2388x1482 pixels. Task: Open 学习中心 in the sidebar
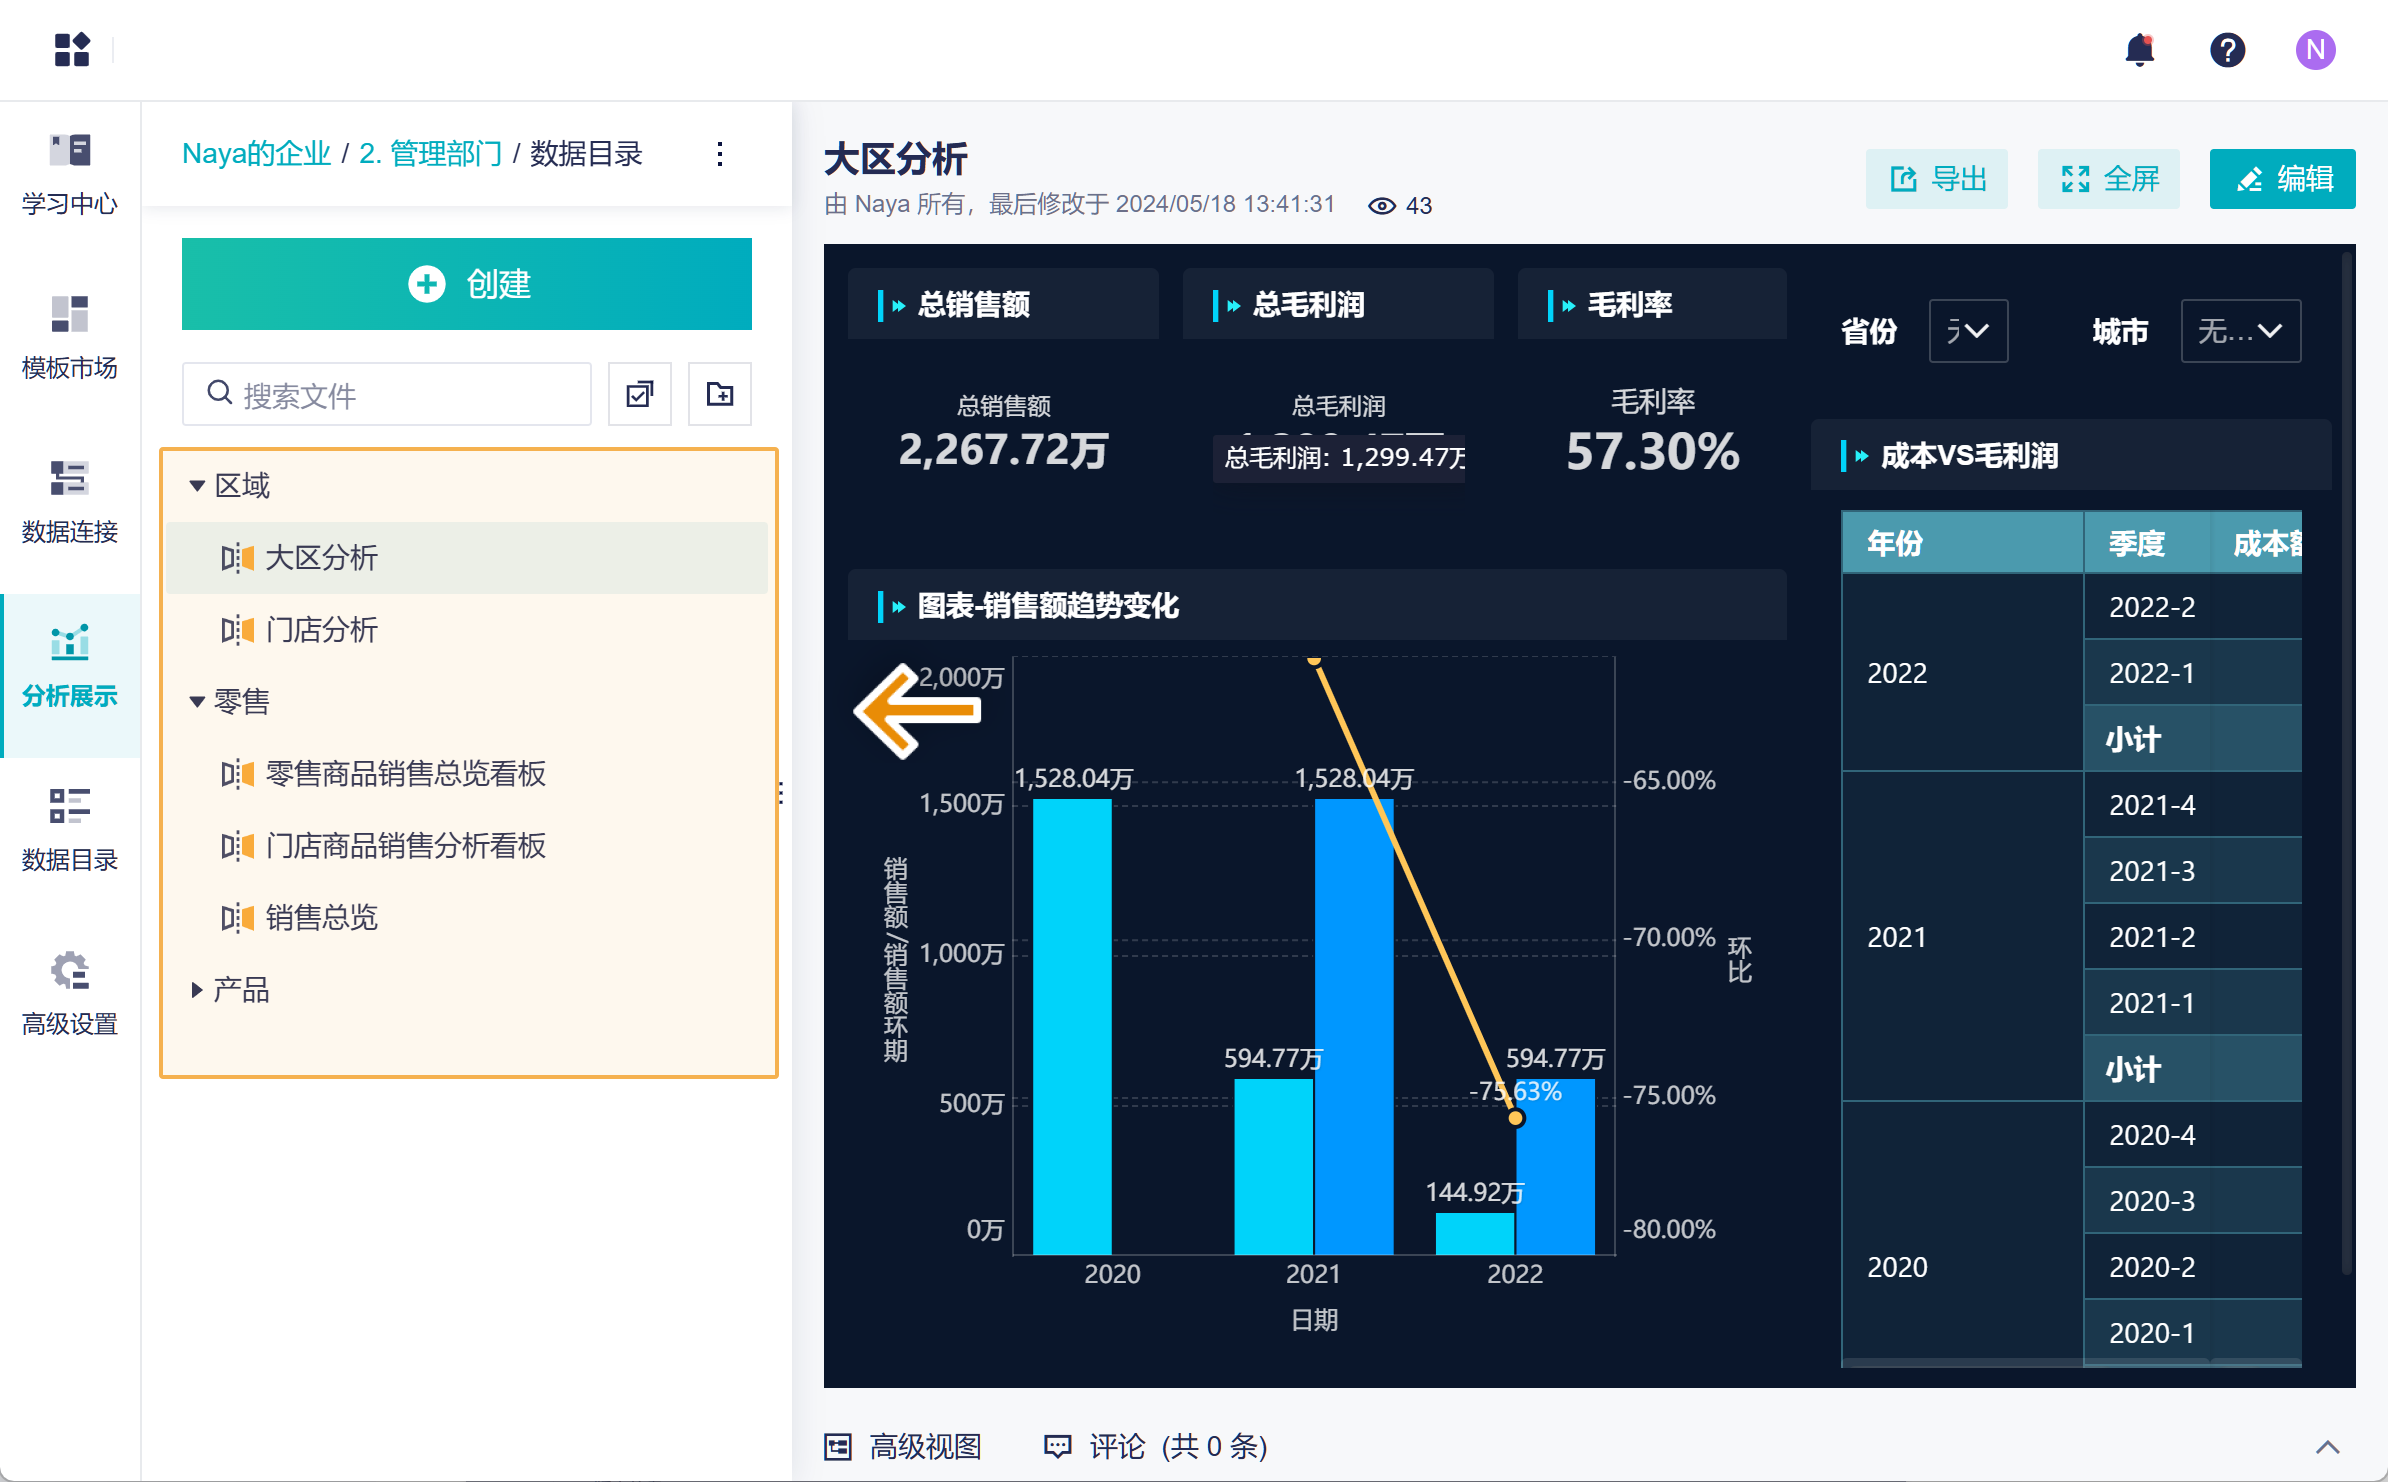70,174
